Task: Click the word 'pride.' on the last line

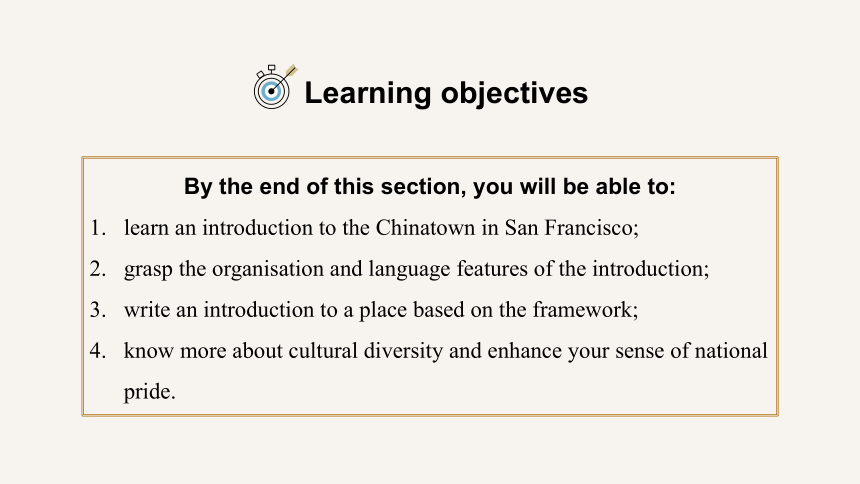Action: click(149, 392)
